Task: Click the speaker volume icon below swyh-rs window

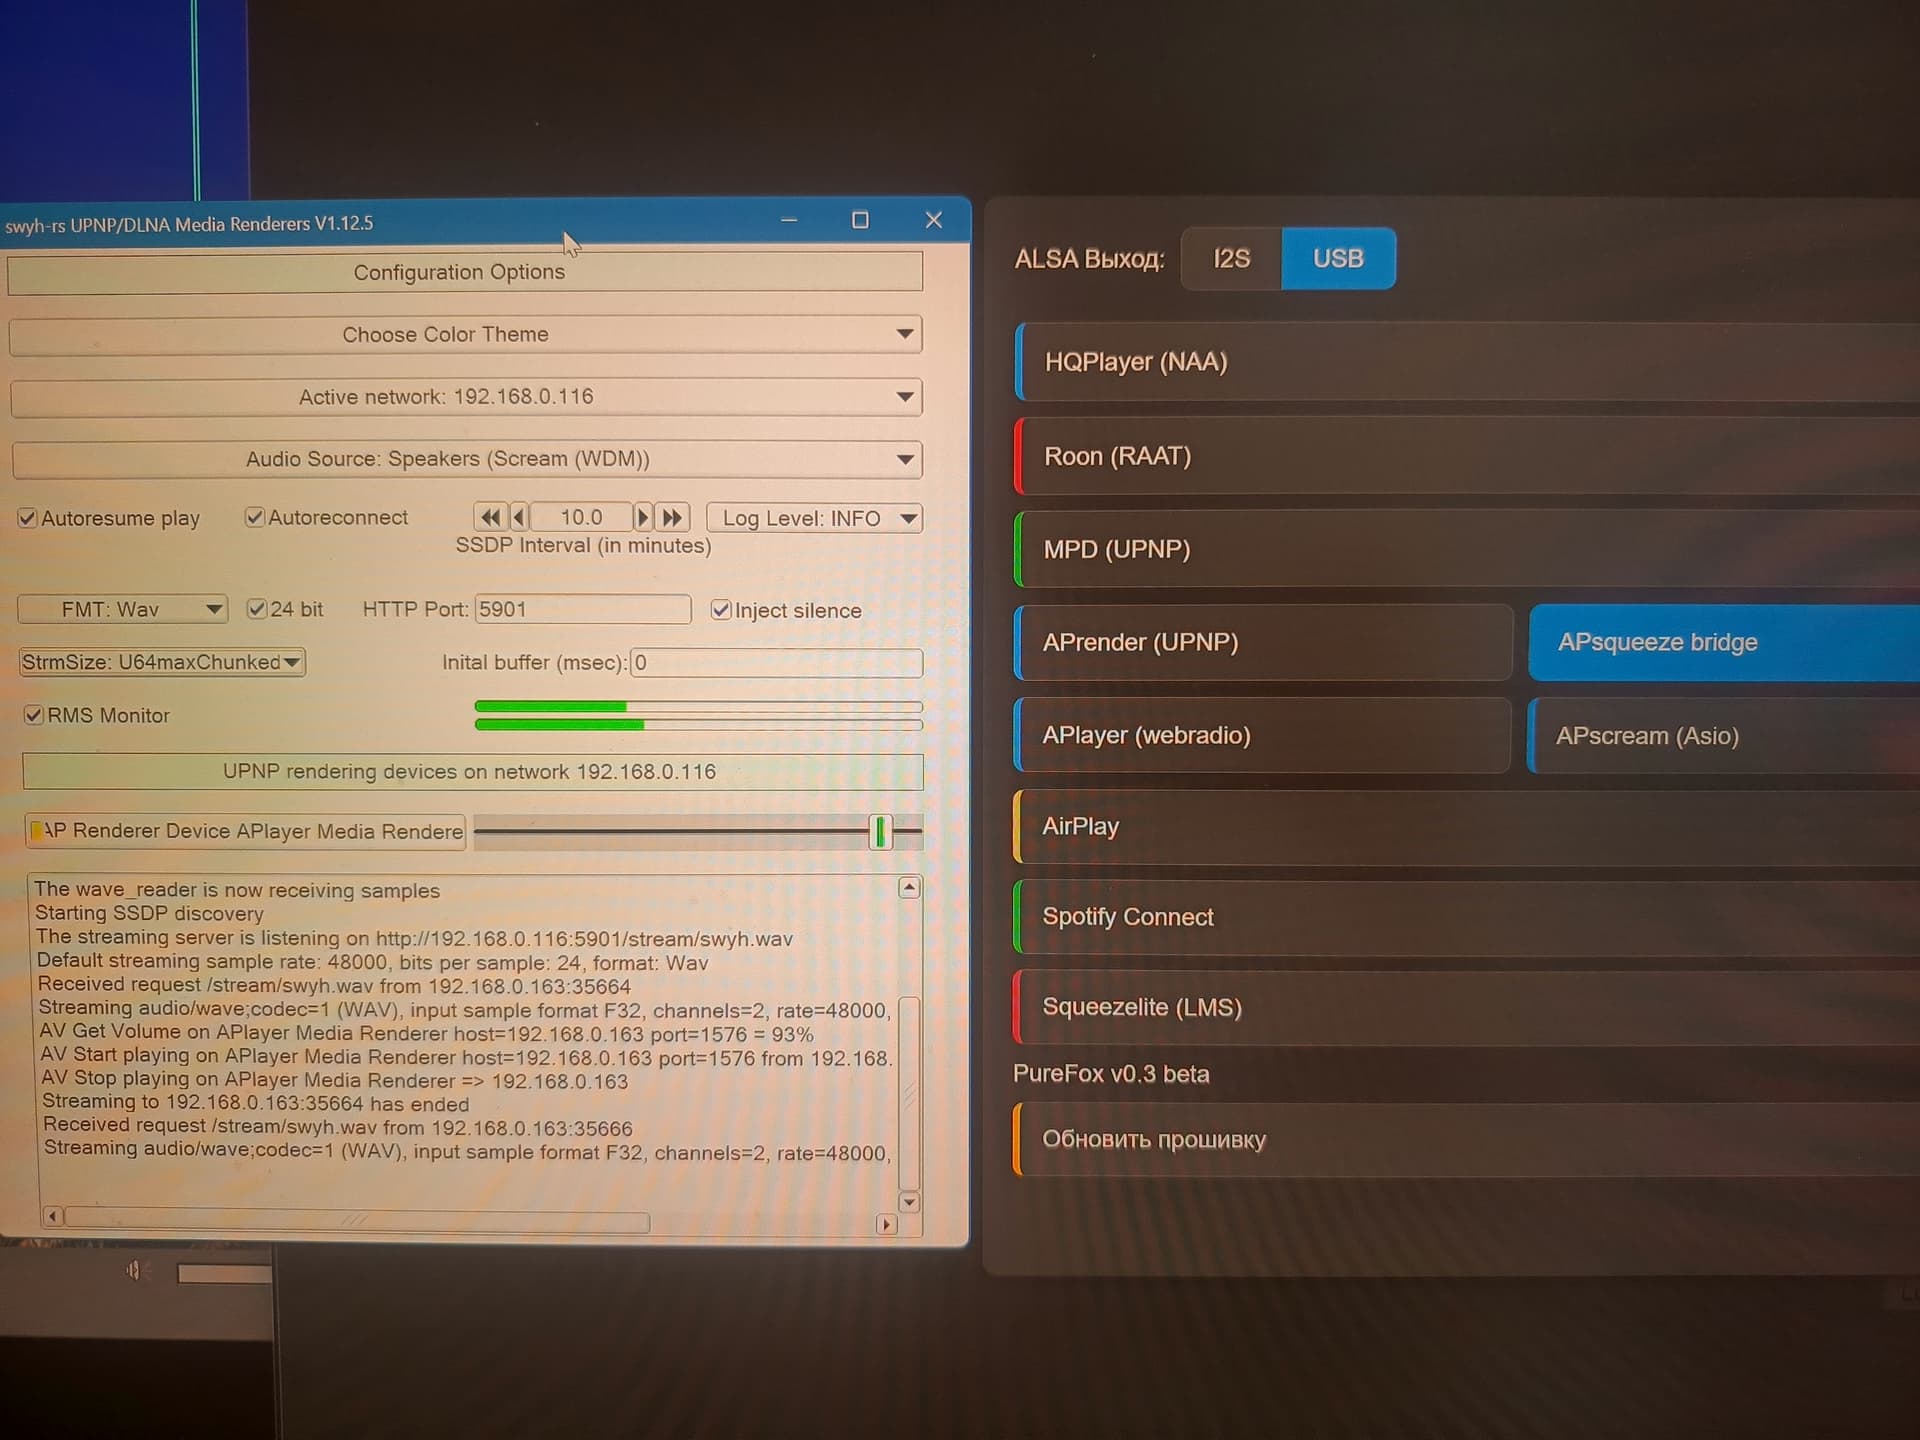Action: [134, 1270]
